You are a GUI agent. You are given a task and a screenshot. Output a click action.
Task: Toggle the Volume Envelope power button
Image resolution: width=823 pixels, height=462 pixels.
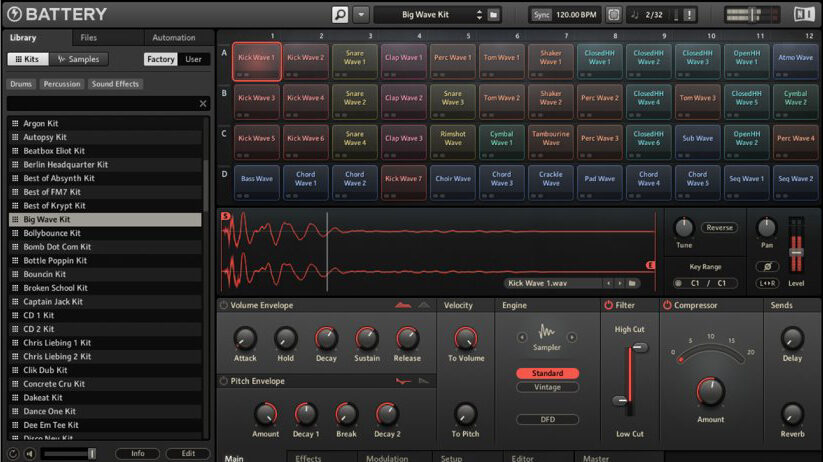point(224,305)
